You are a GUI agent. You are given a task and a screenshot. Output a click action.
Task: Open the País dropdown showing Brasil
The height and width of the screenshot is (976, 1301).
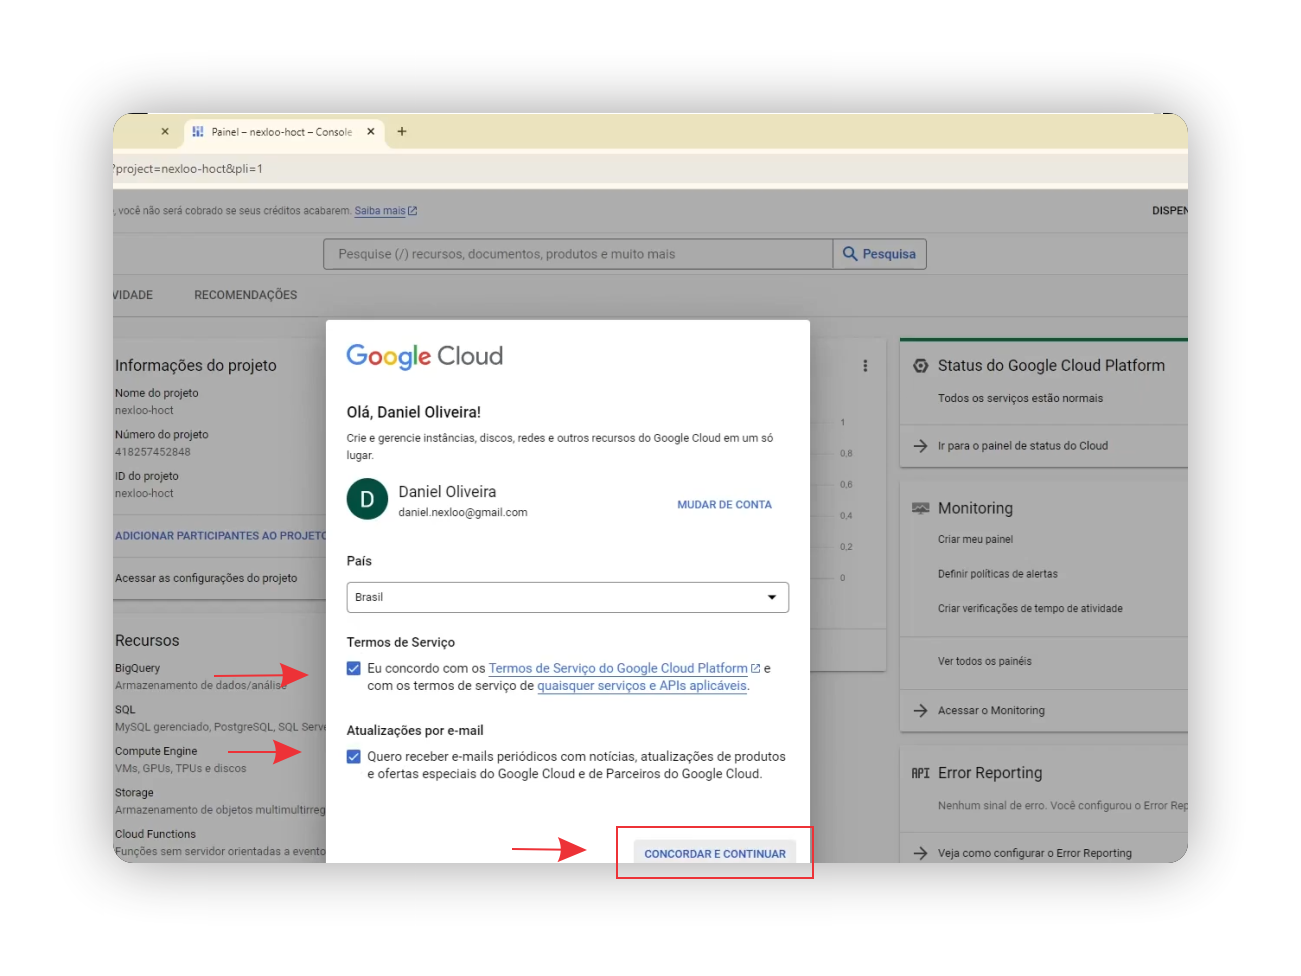click(568, 597)
